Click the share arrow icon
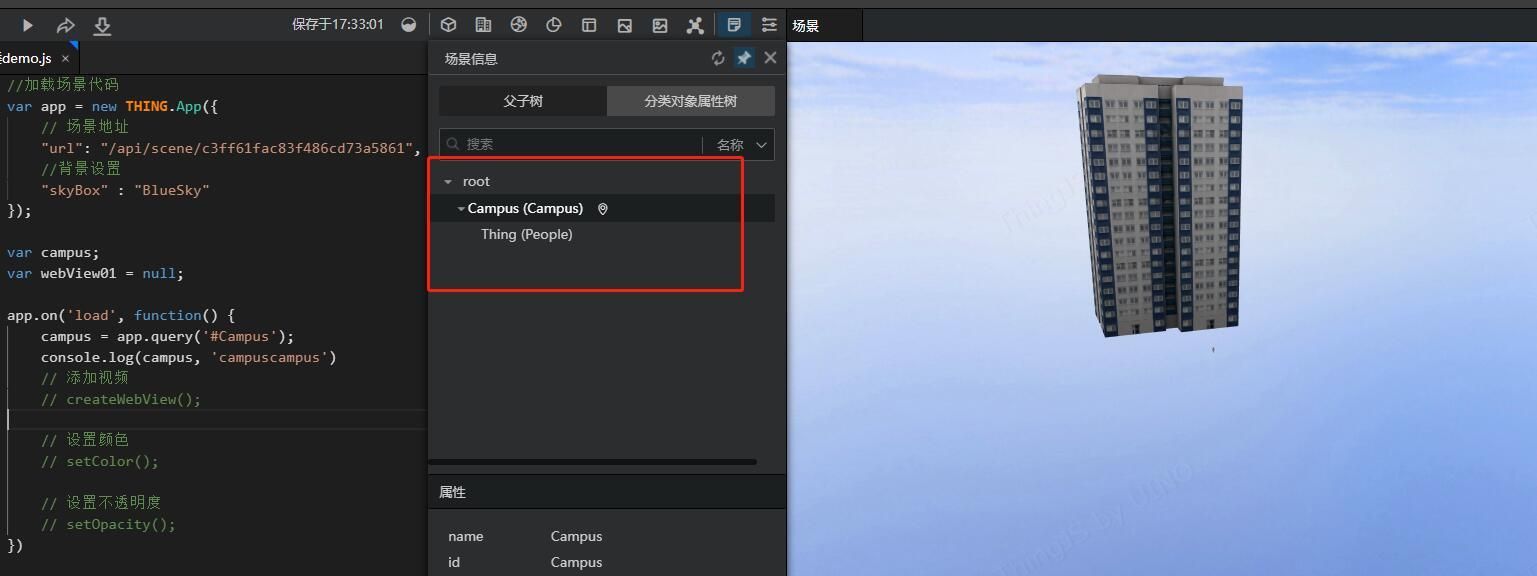The image size is (1537, 576). click(x=65, y=25)
